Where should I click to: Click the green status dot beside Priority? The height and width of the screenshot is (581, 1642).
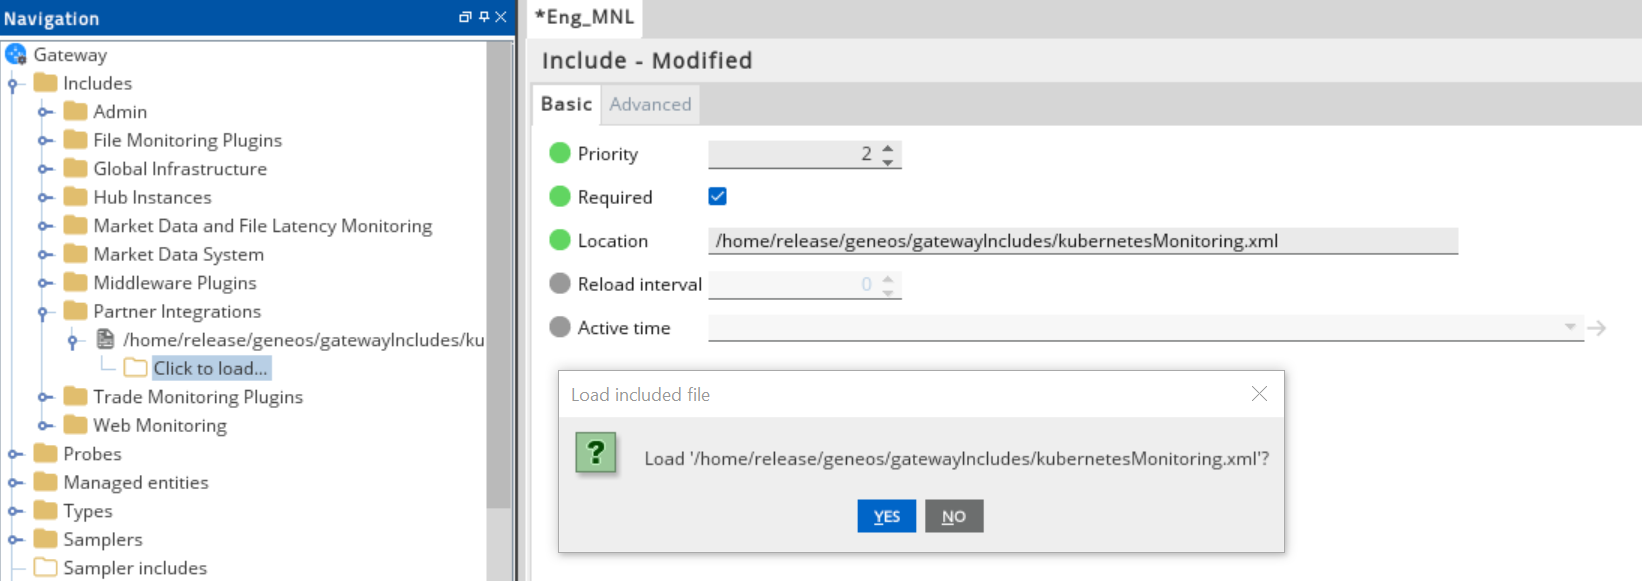click(x=560, y=153)
